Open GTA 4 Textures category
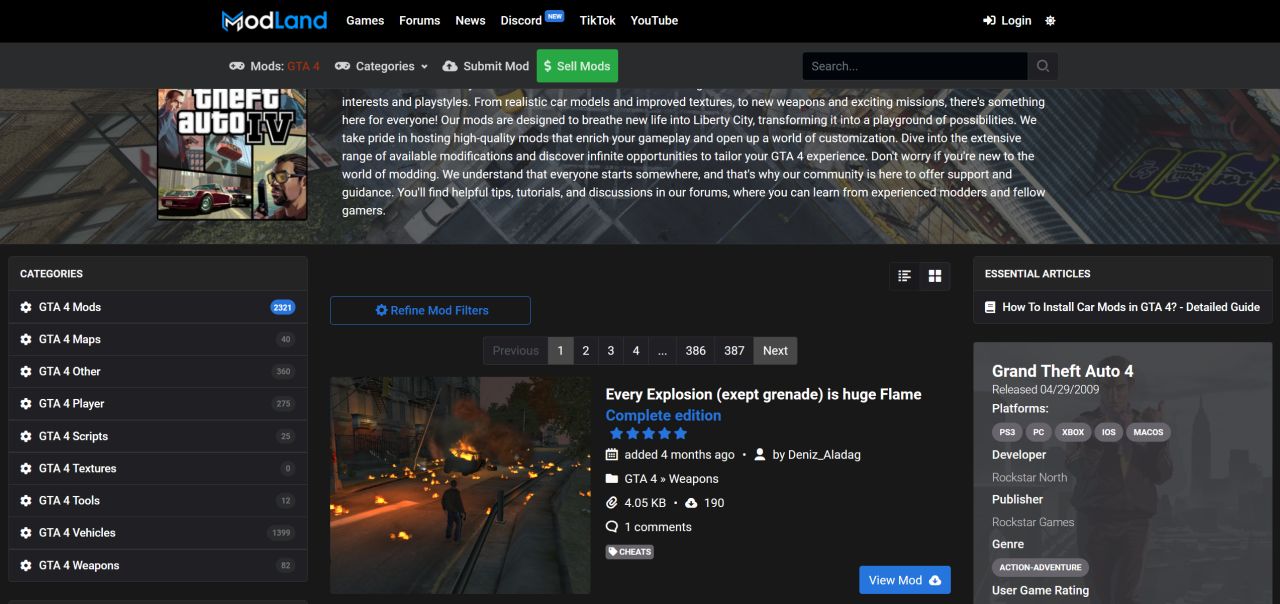The width and height of the screenshot is (1280, 604). tap(158, 468)
